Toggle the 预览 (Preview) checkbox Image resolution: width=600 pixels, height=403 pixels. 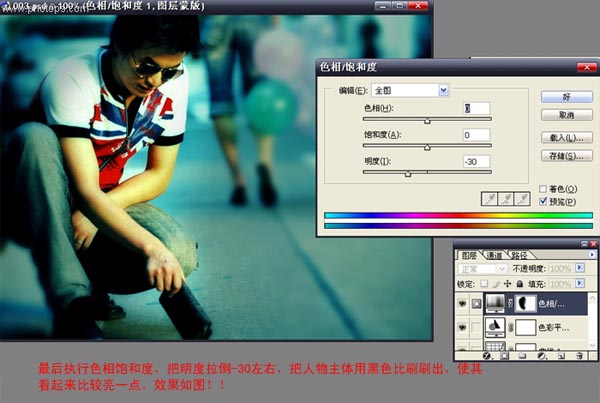pyautogui.click(x=544, y=200)
